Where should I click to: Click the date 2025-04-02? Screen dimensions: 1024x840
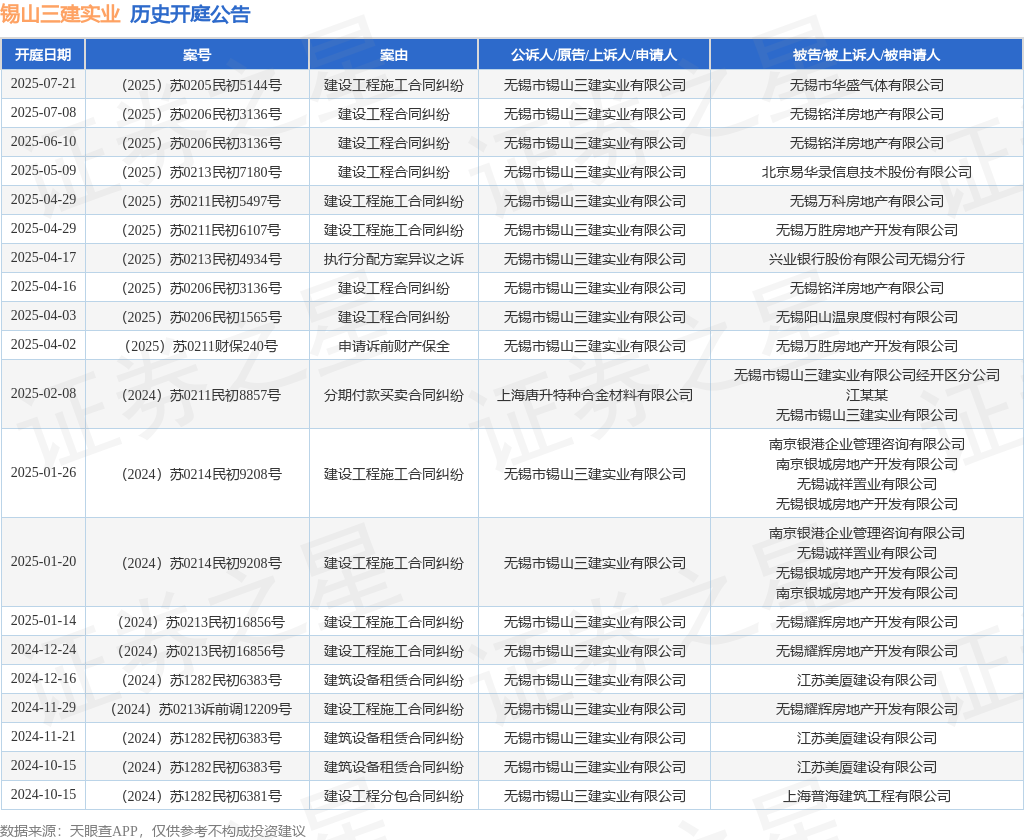[x=43, y=344]
